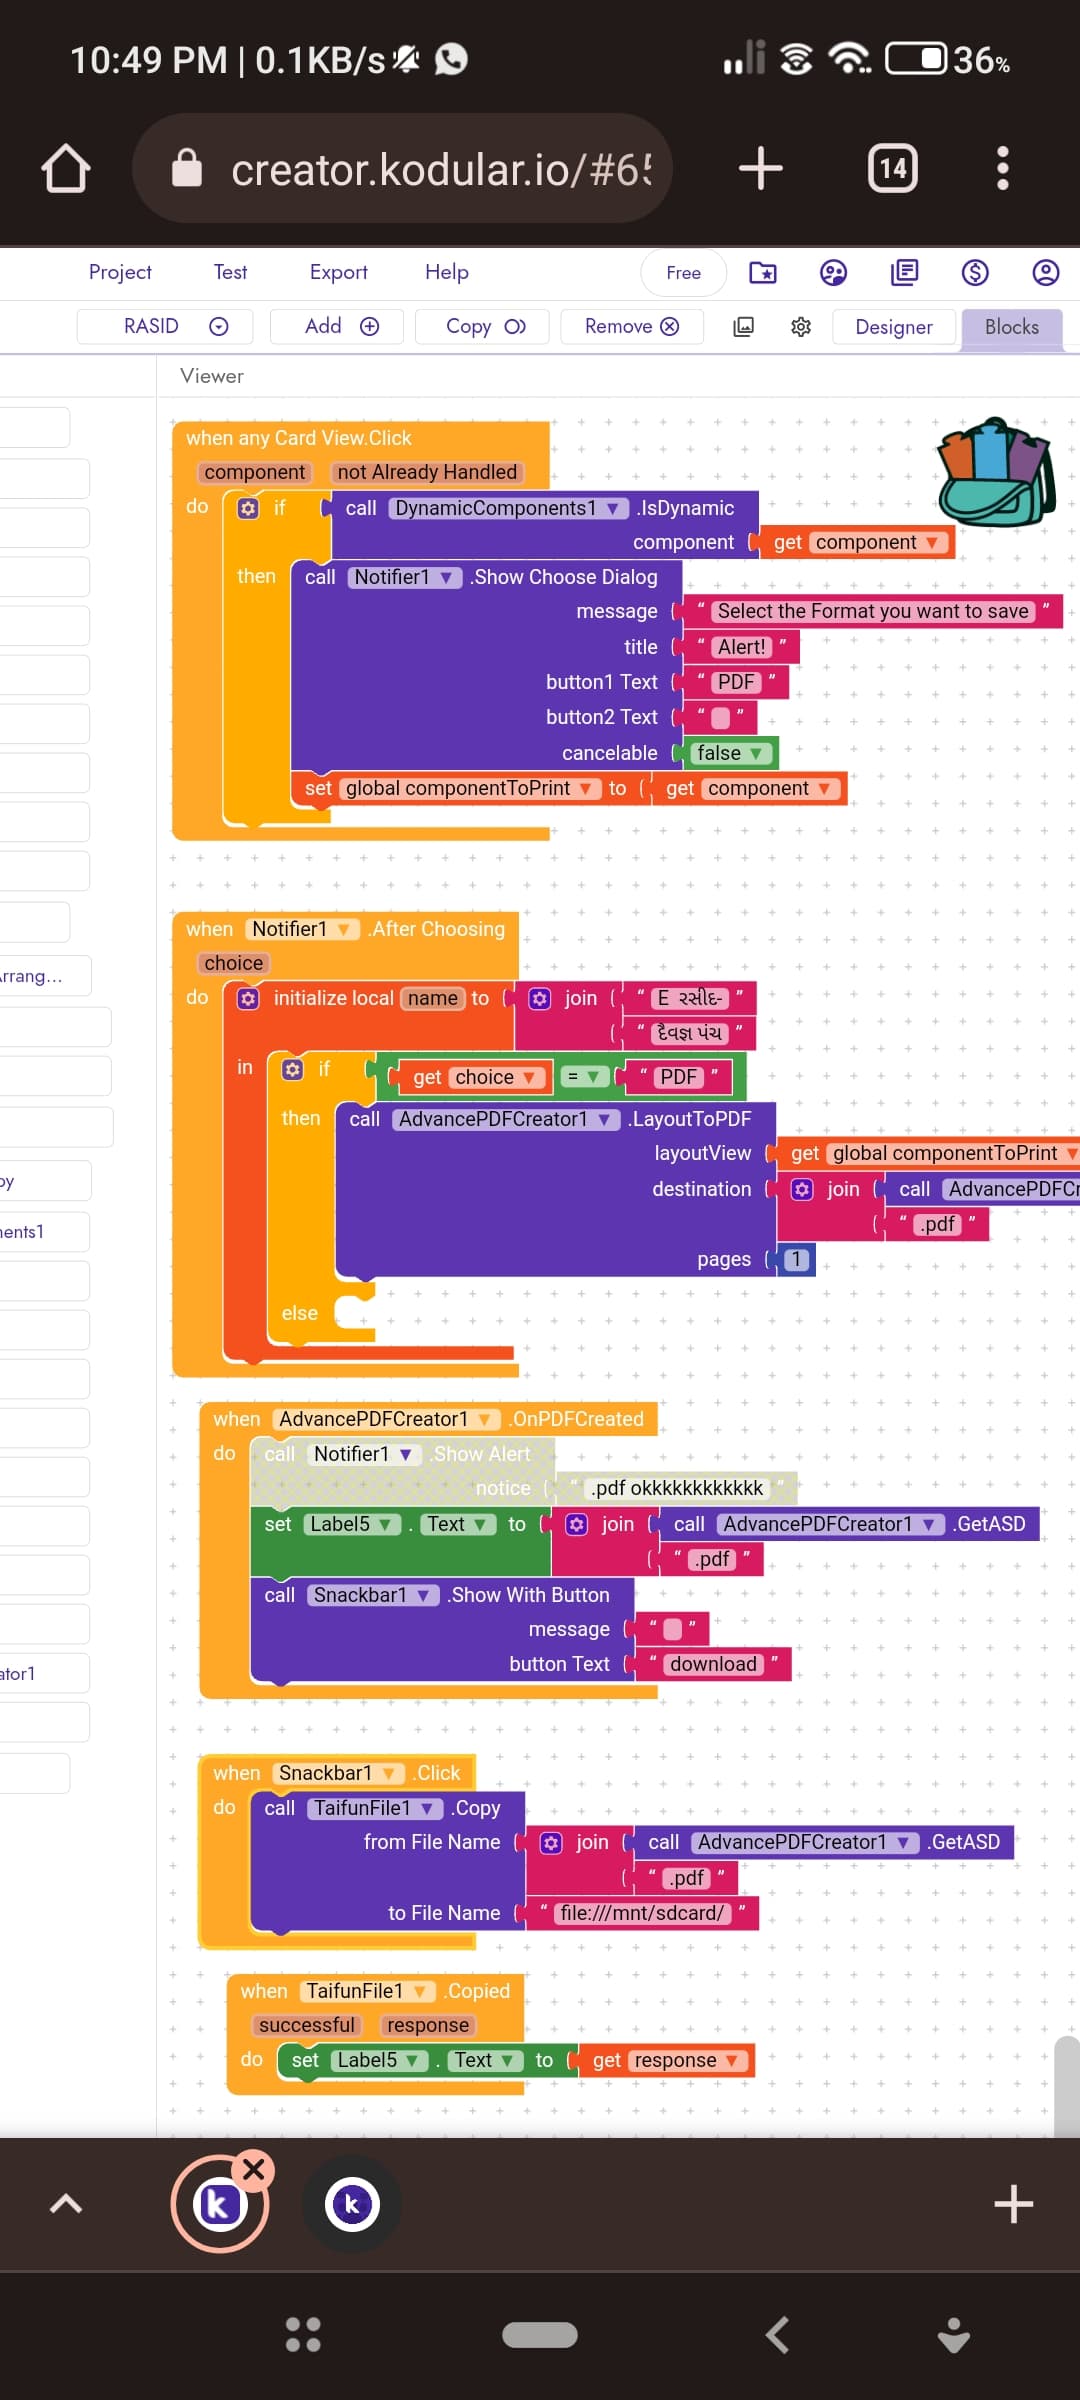Click mutator gear on choice PDF if block
The image size is (1080, 2400).
point(292,1069)
